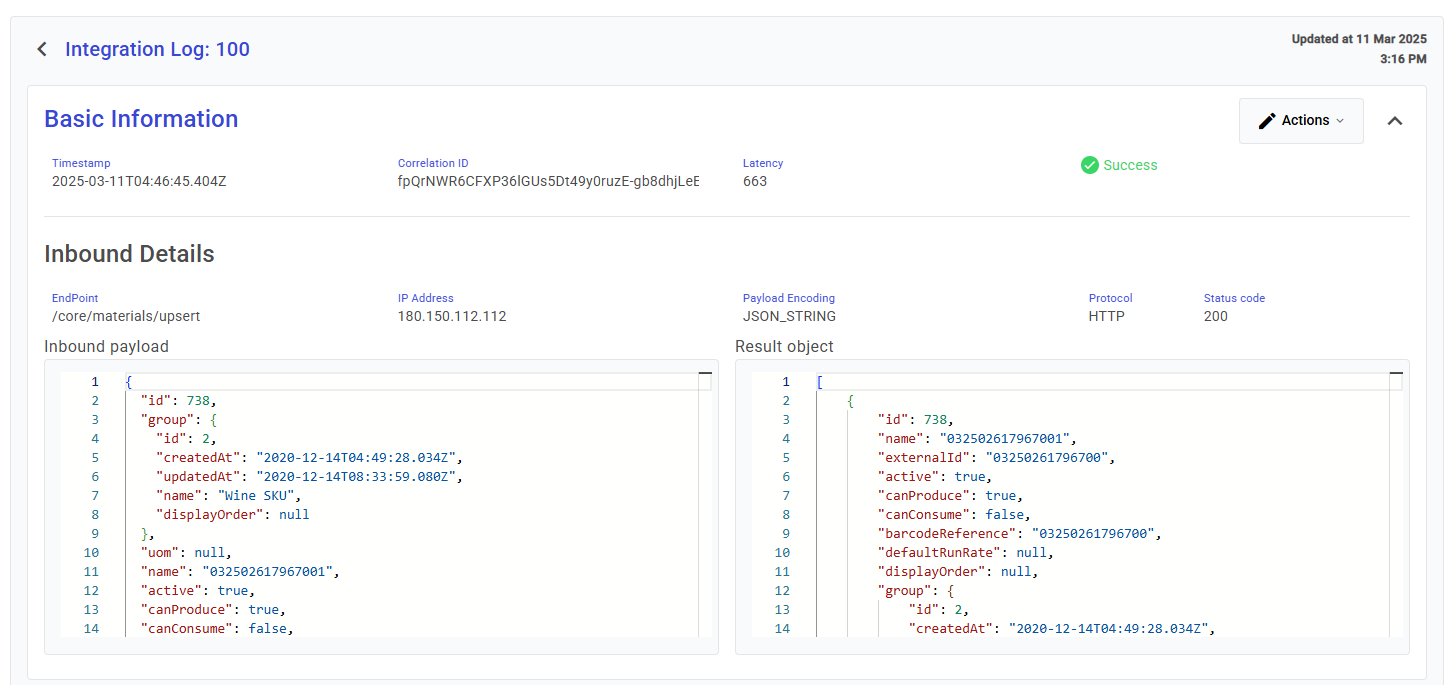Click the Integration Log: 100 title
The width and height of the screenshot is (1452, 685).
click(157, 49)
